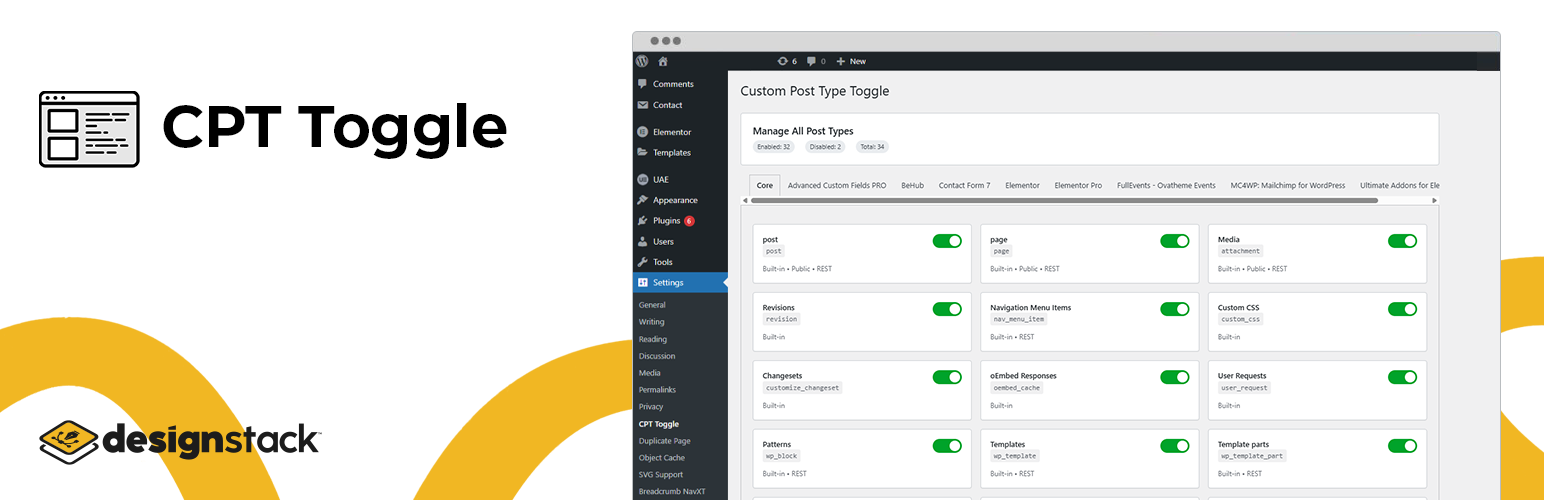Click the WordPress logo icon
Viewport: 1544px width, 500px height.
click(x=642, y=61)
